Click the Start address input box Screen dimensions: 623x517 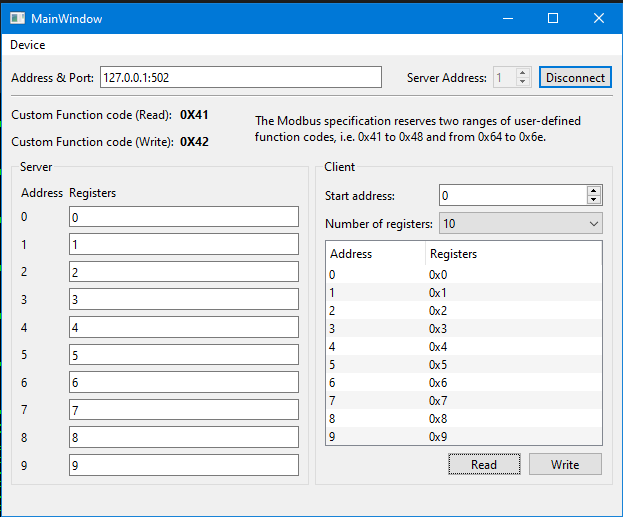pyautogui.click(x=512, y=196)
